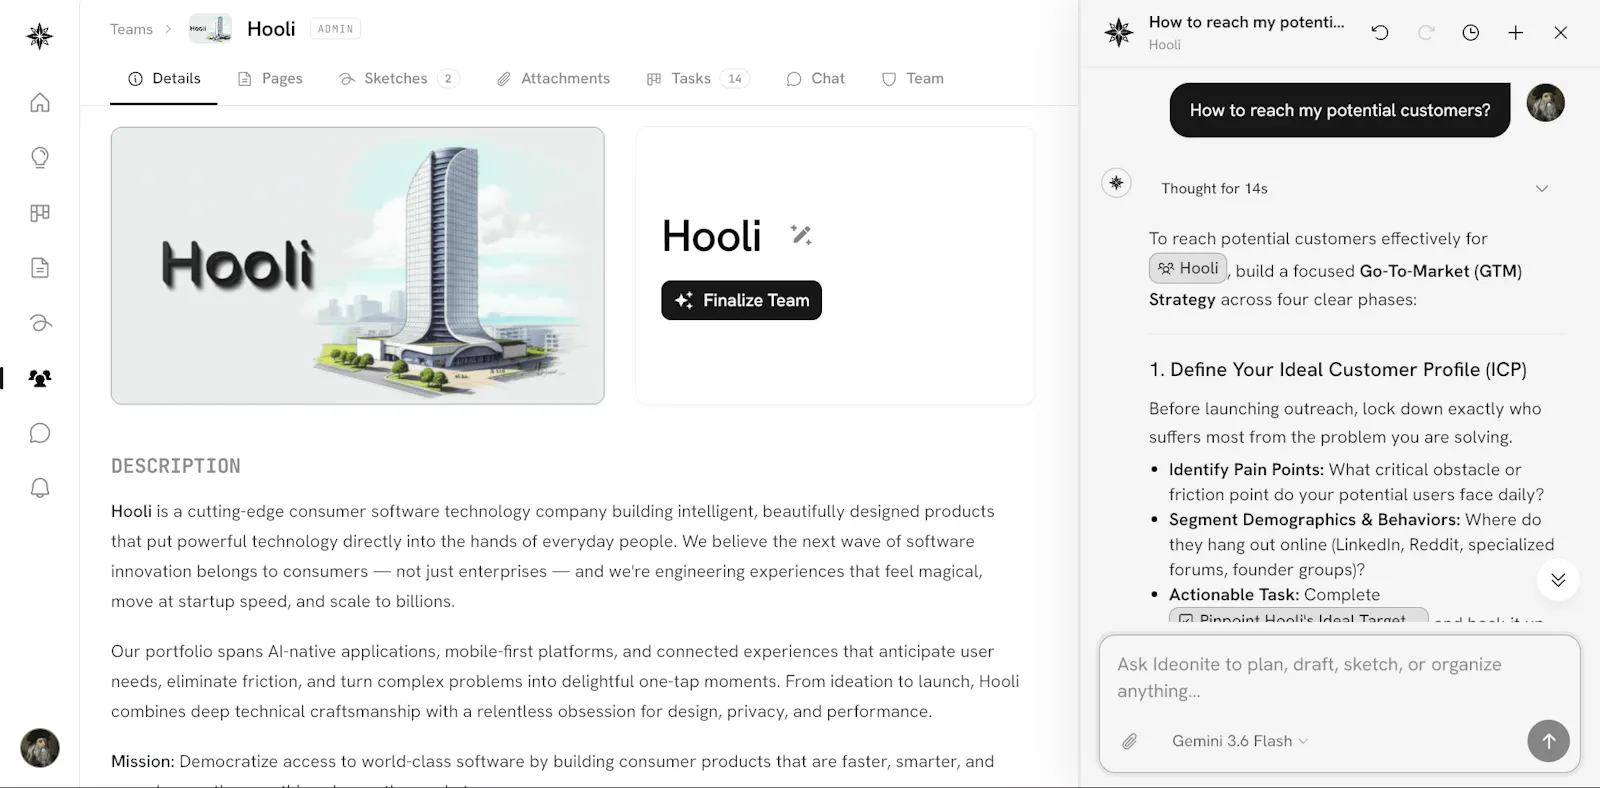Click the Finalize Team button

point(741,300)
